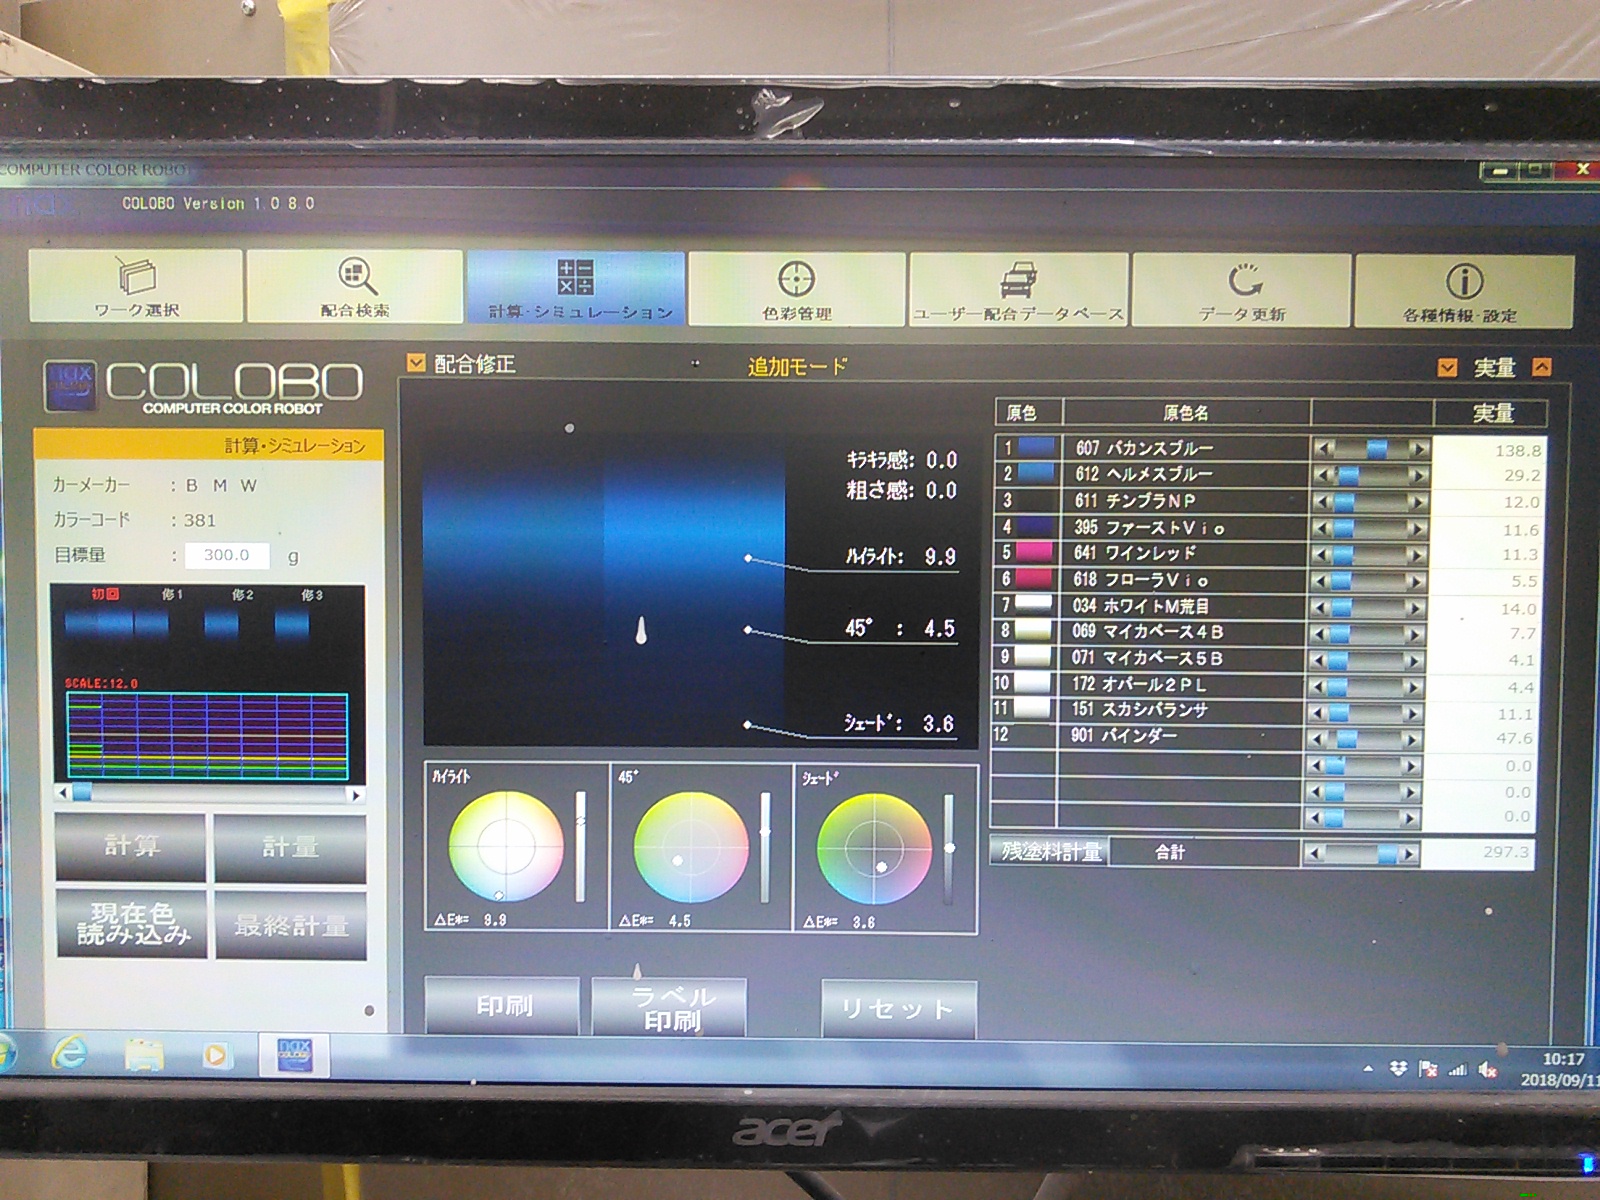The width and height of the screenshot is (1600, 1200).
Task: Click シェード brightness vertical slider
Action: click(949, 848)
